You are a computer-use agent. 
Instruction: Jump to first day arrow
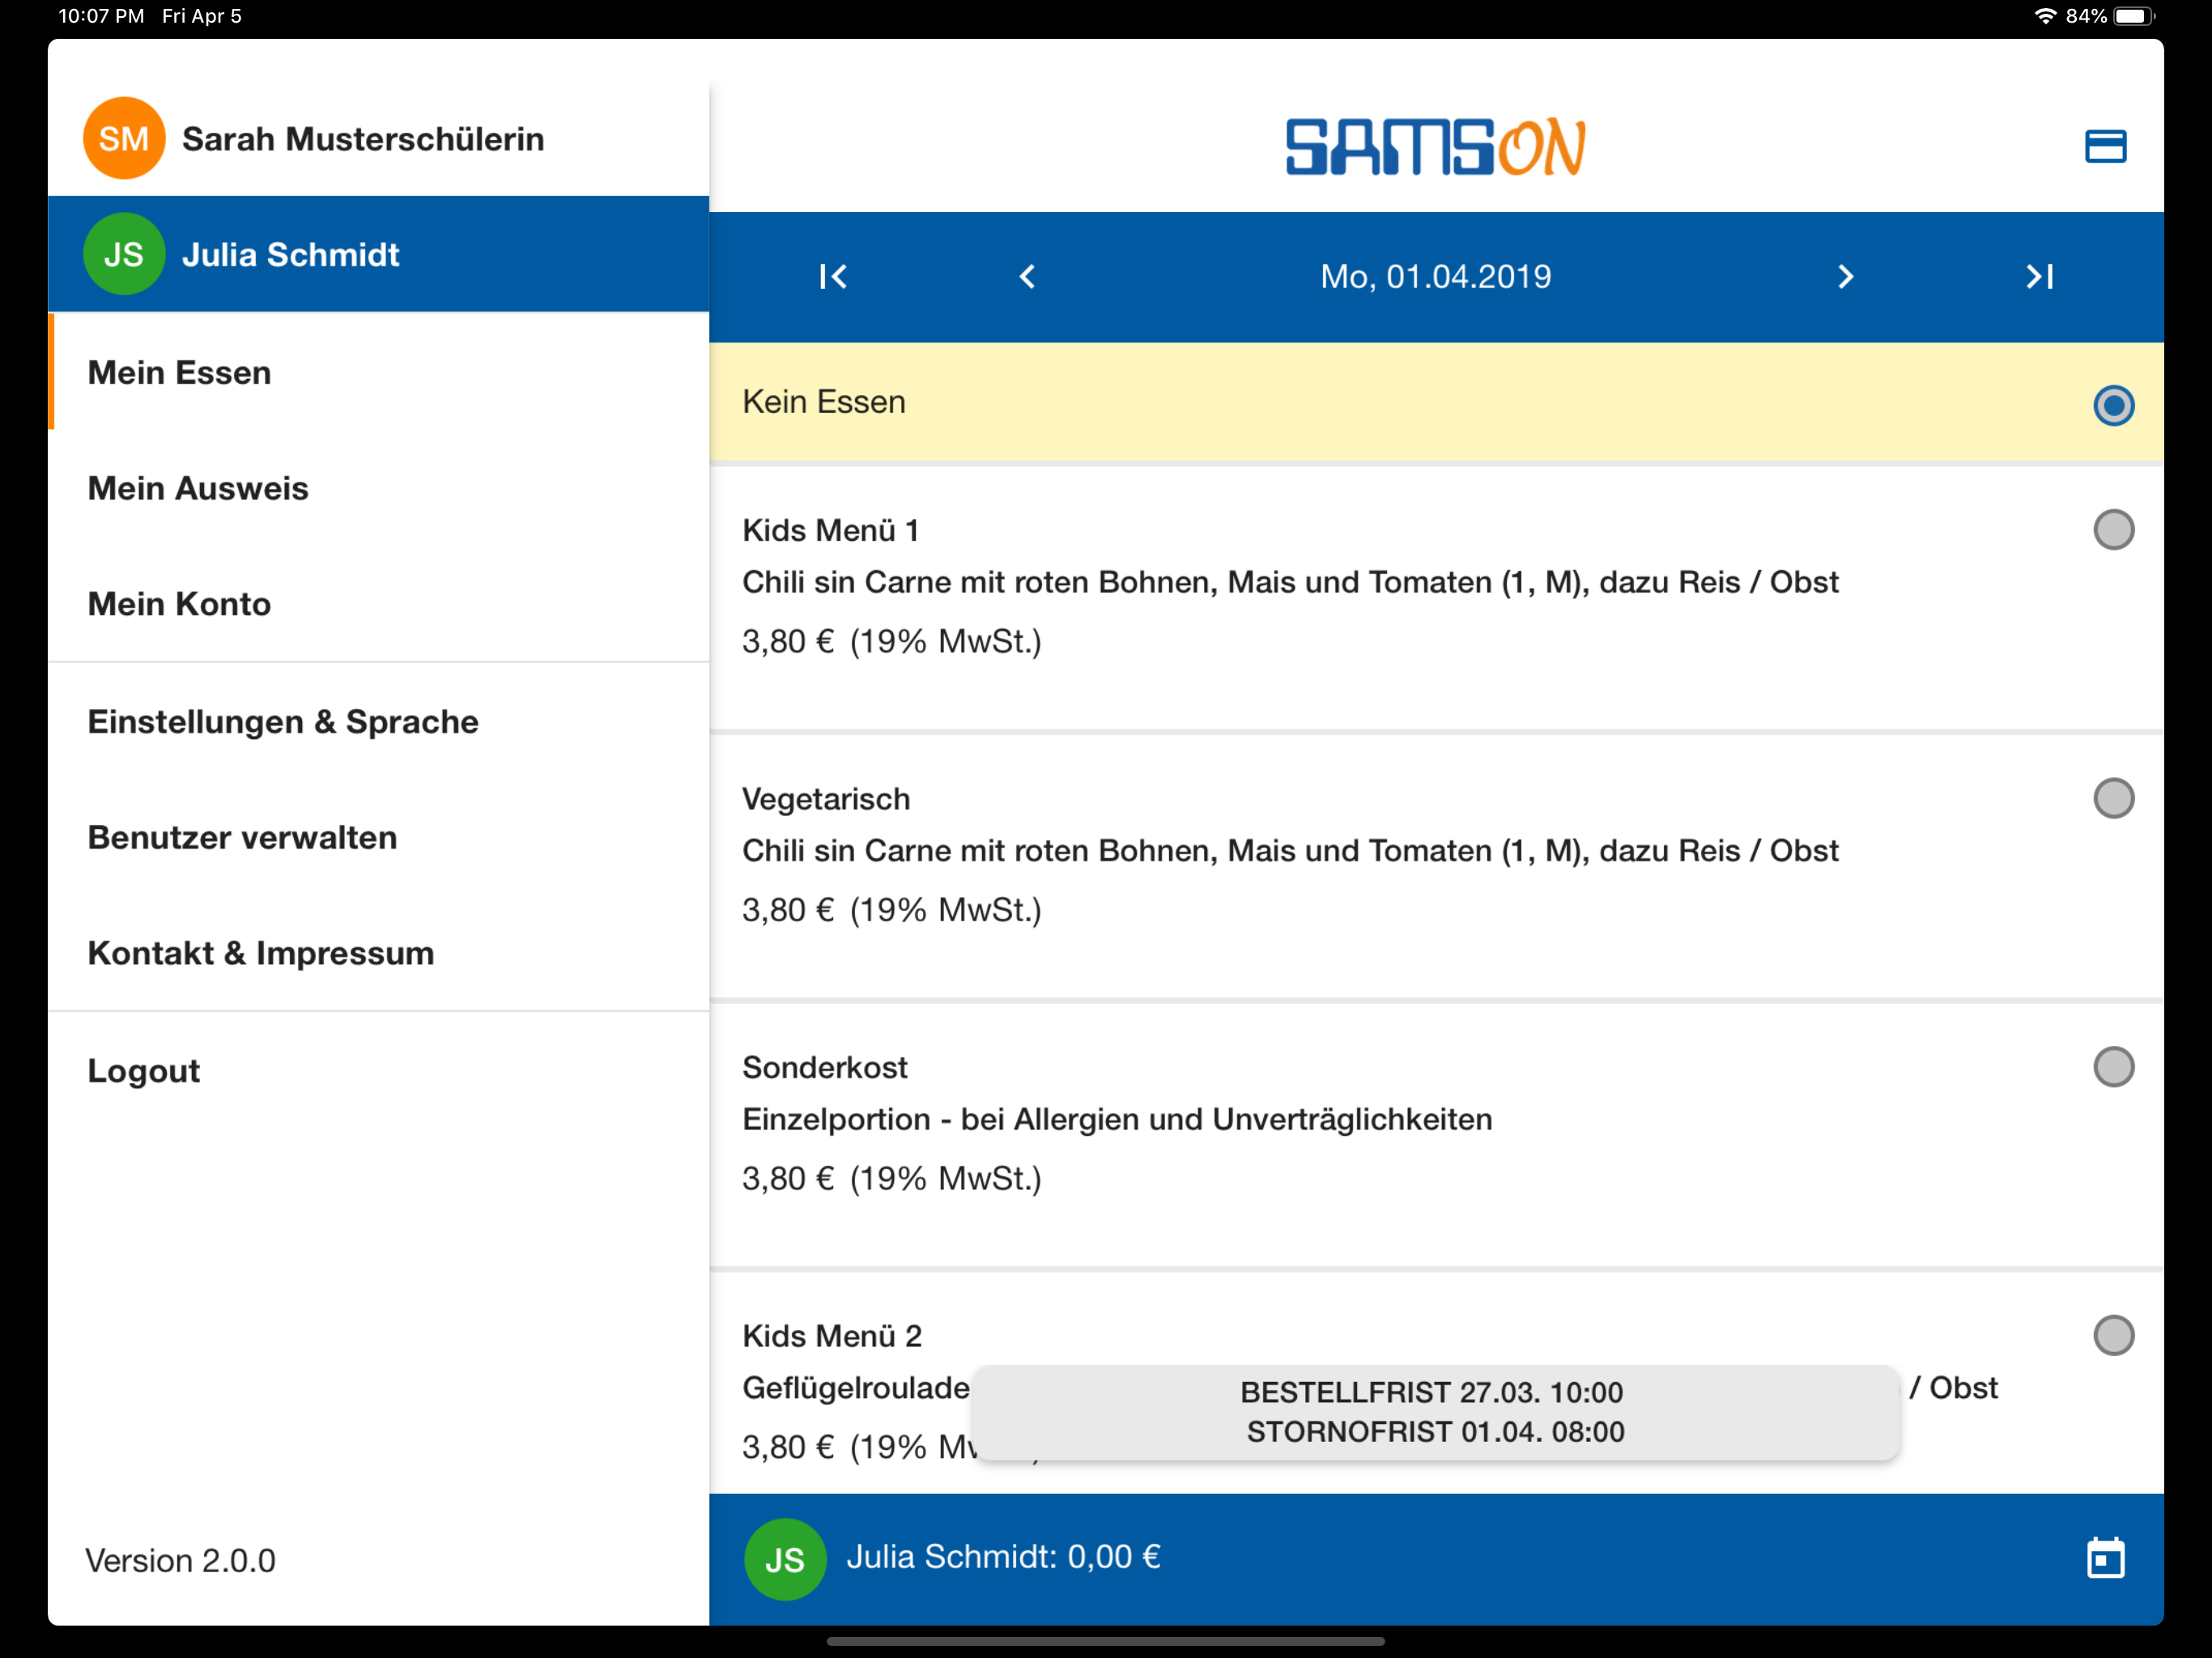coord(833,277)
